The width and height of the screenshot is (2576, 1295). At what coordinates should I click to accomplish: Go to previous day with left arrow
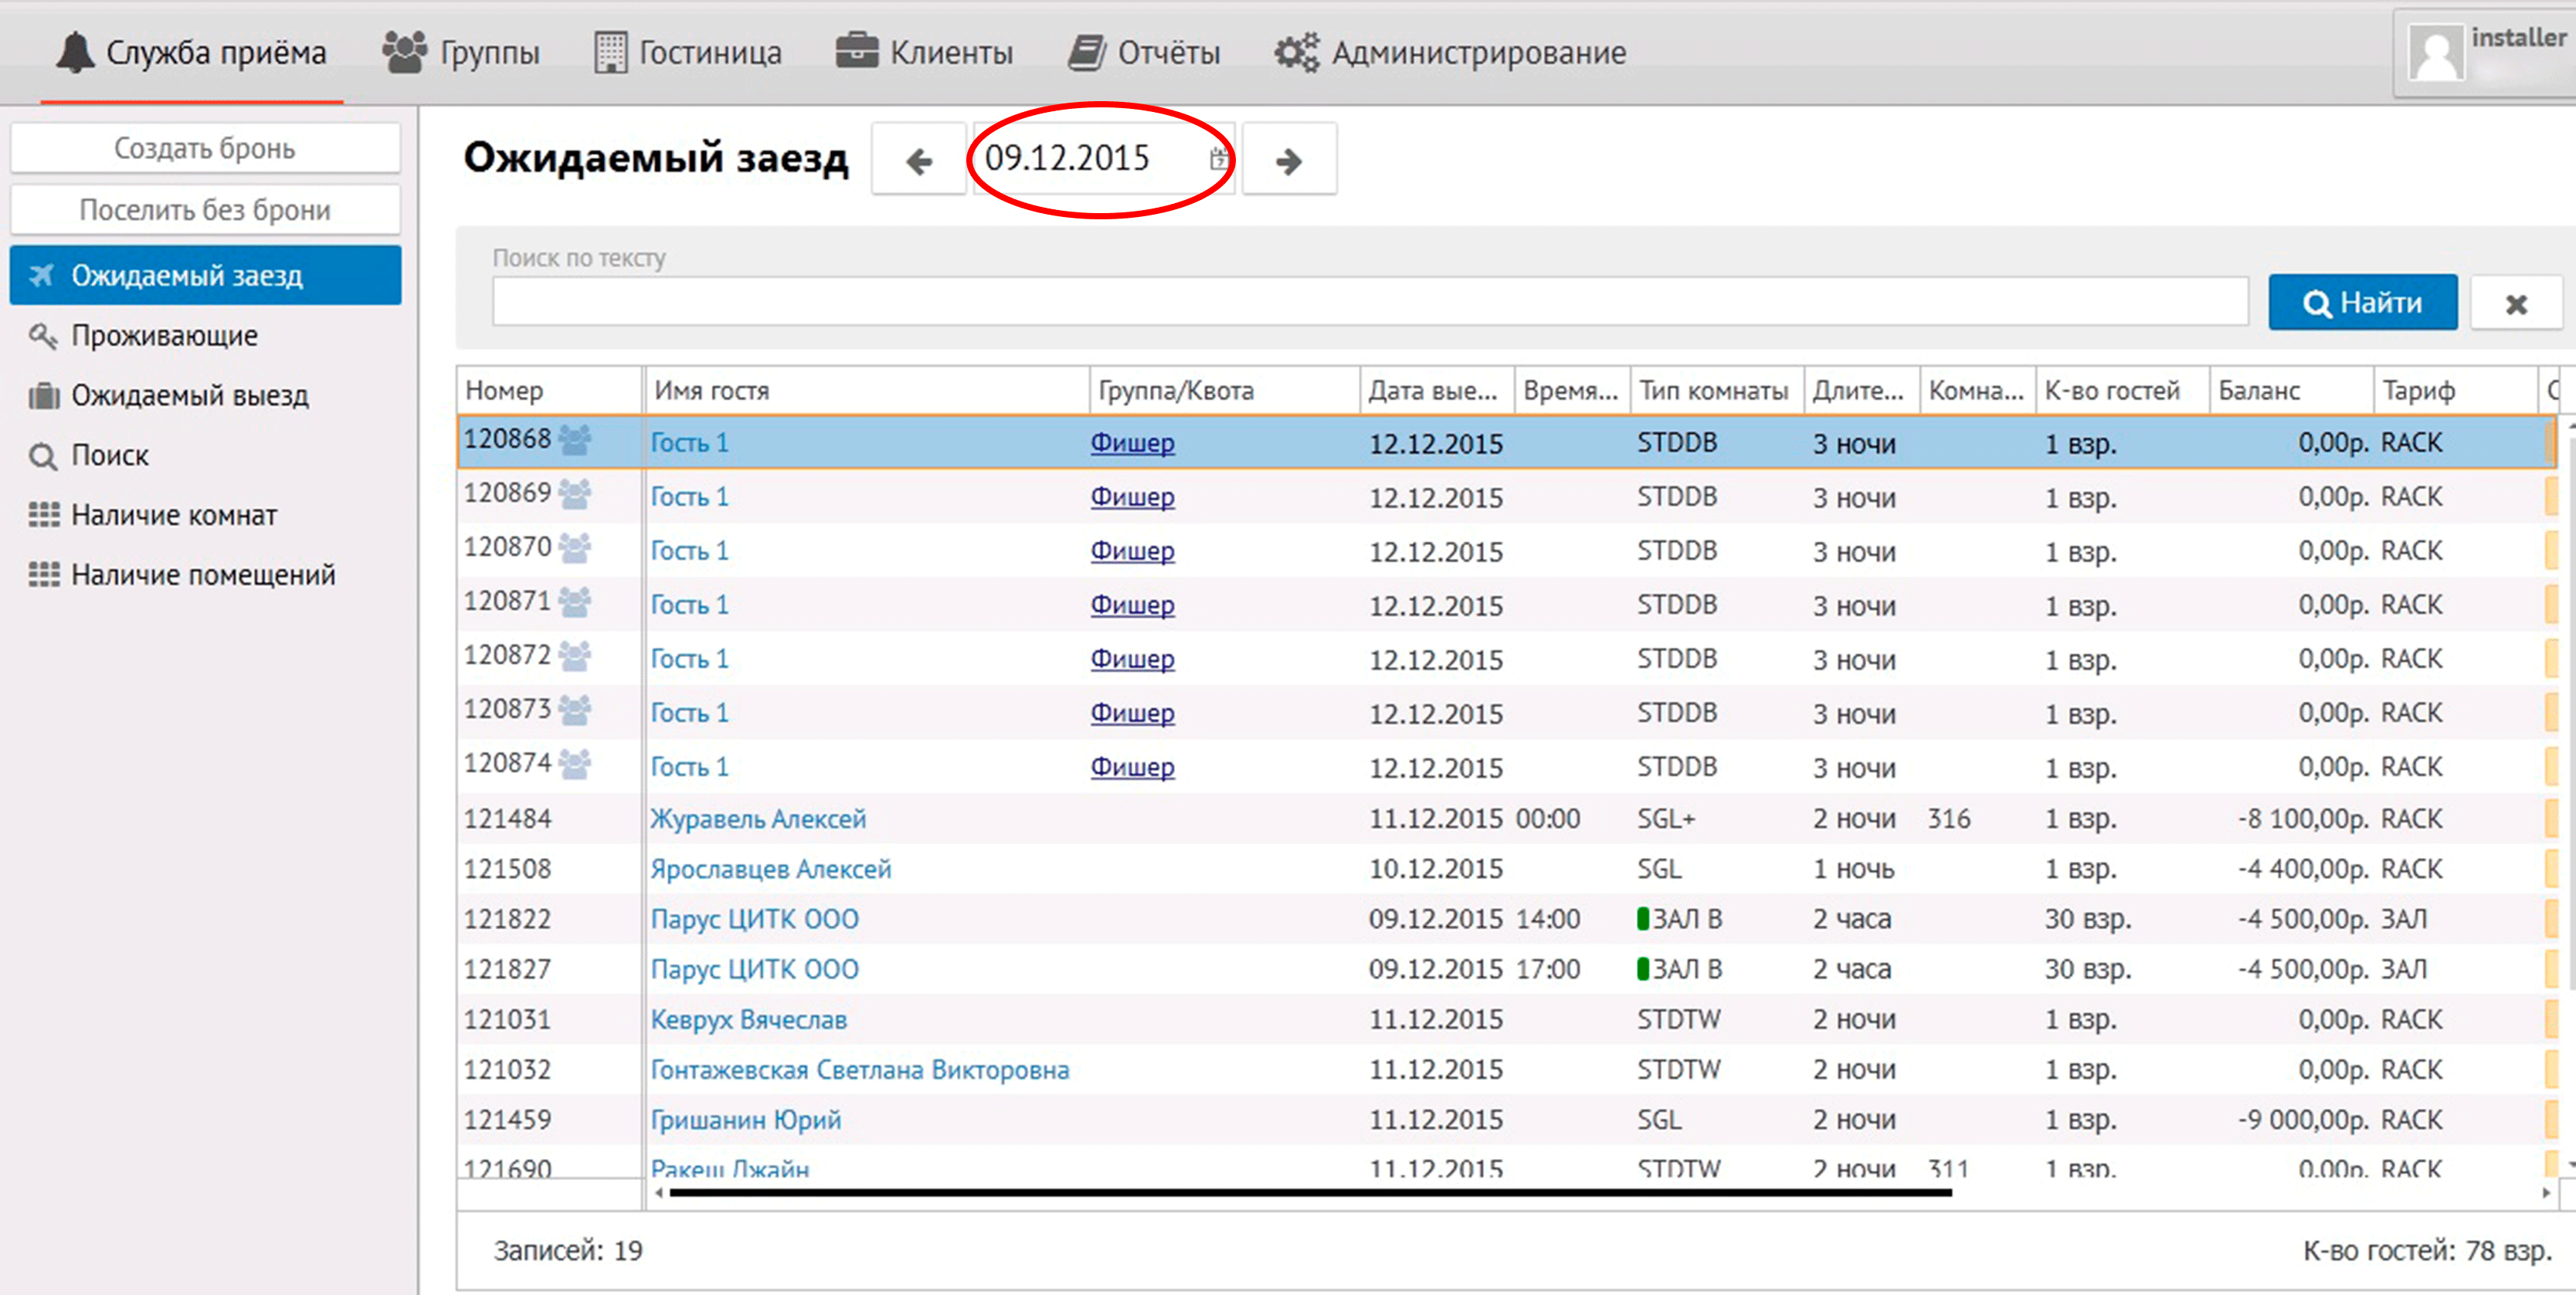(918, 160)
